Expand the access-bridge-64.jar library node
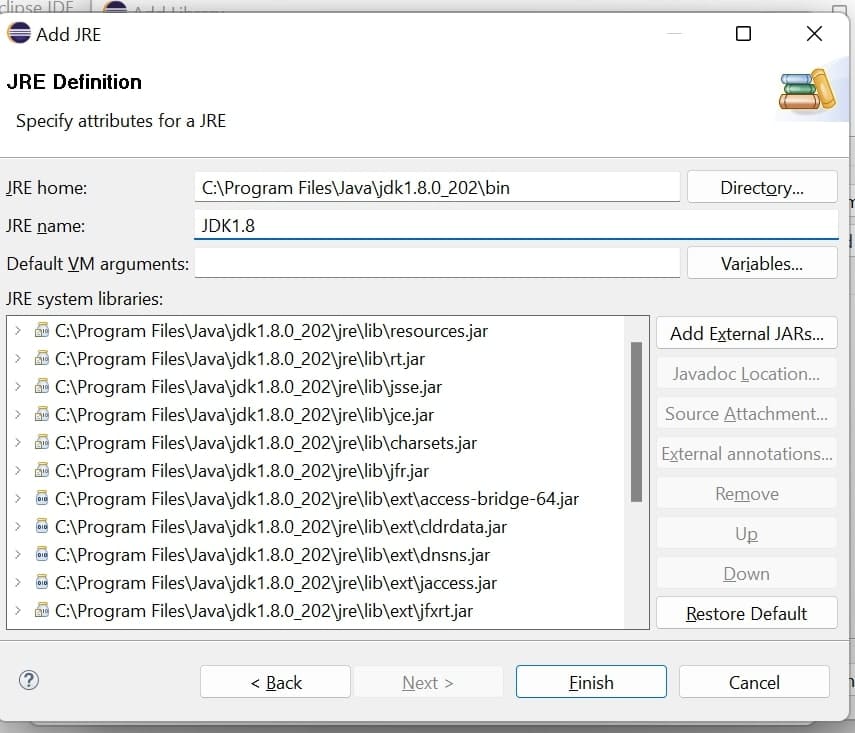The image size is (855, 733). [x=18, y=498]
